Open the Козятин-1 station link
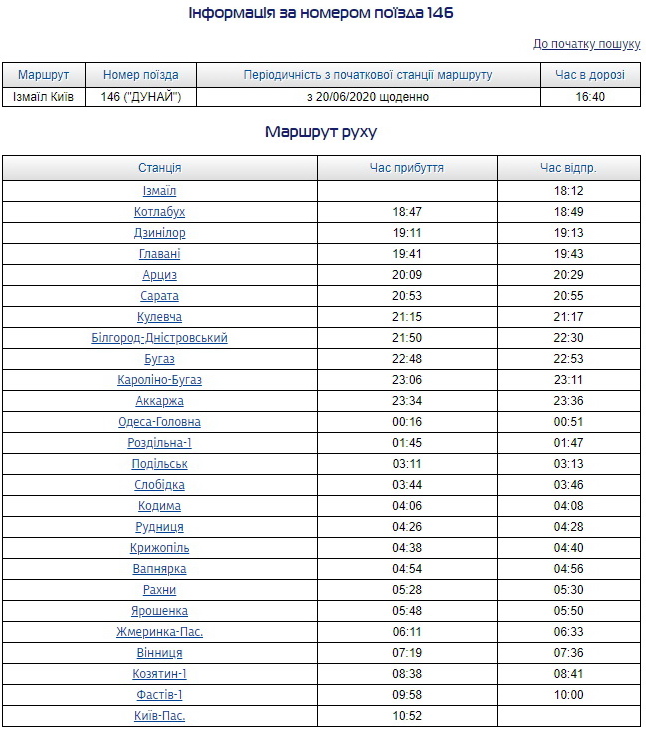Image resolution: width=646 pixels, height=733 pixels. coord(160,674)
